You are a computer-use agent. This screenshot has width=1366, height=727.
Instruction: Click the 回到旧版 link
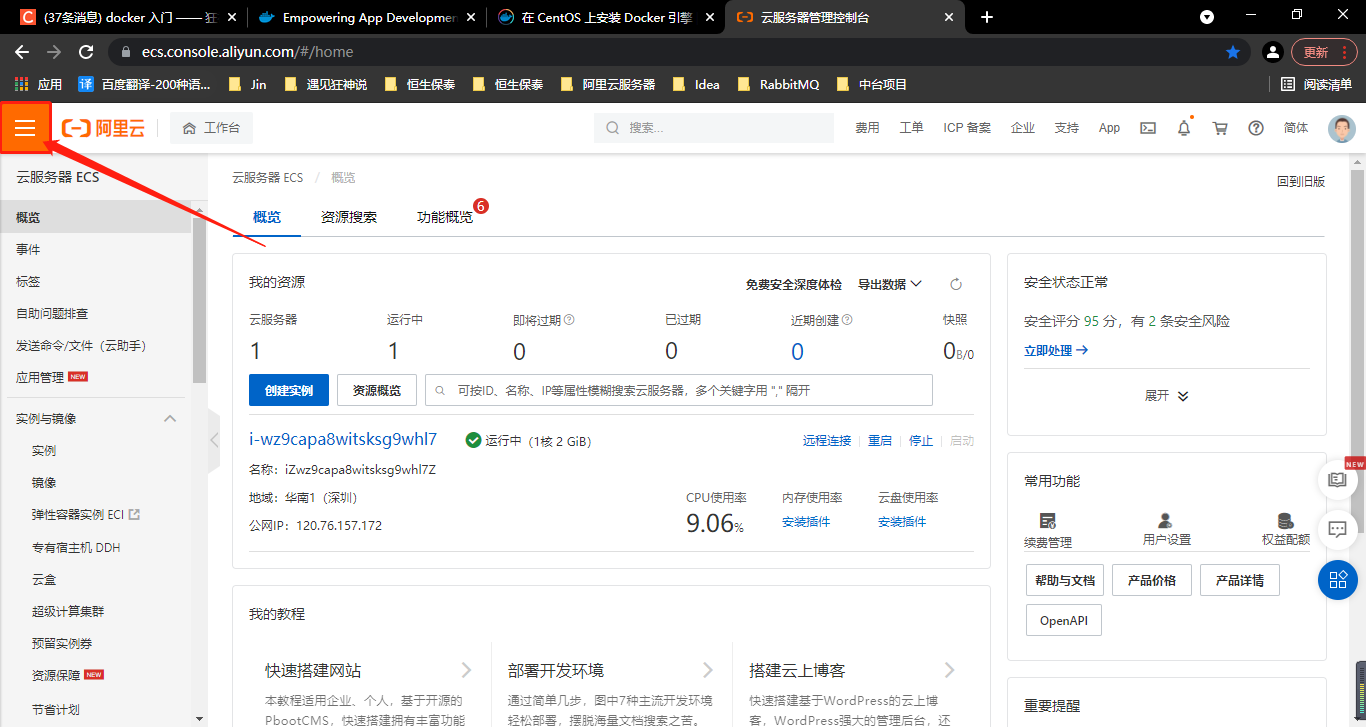(1301, 181)
